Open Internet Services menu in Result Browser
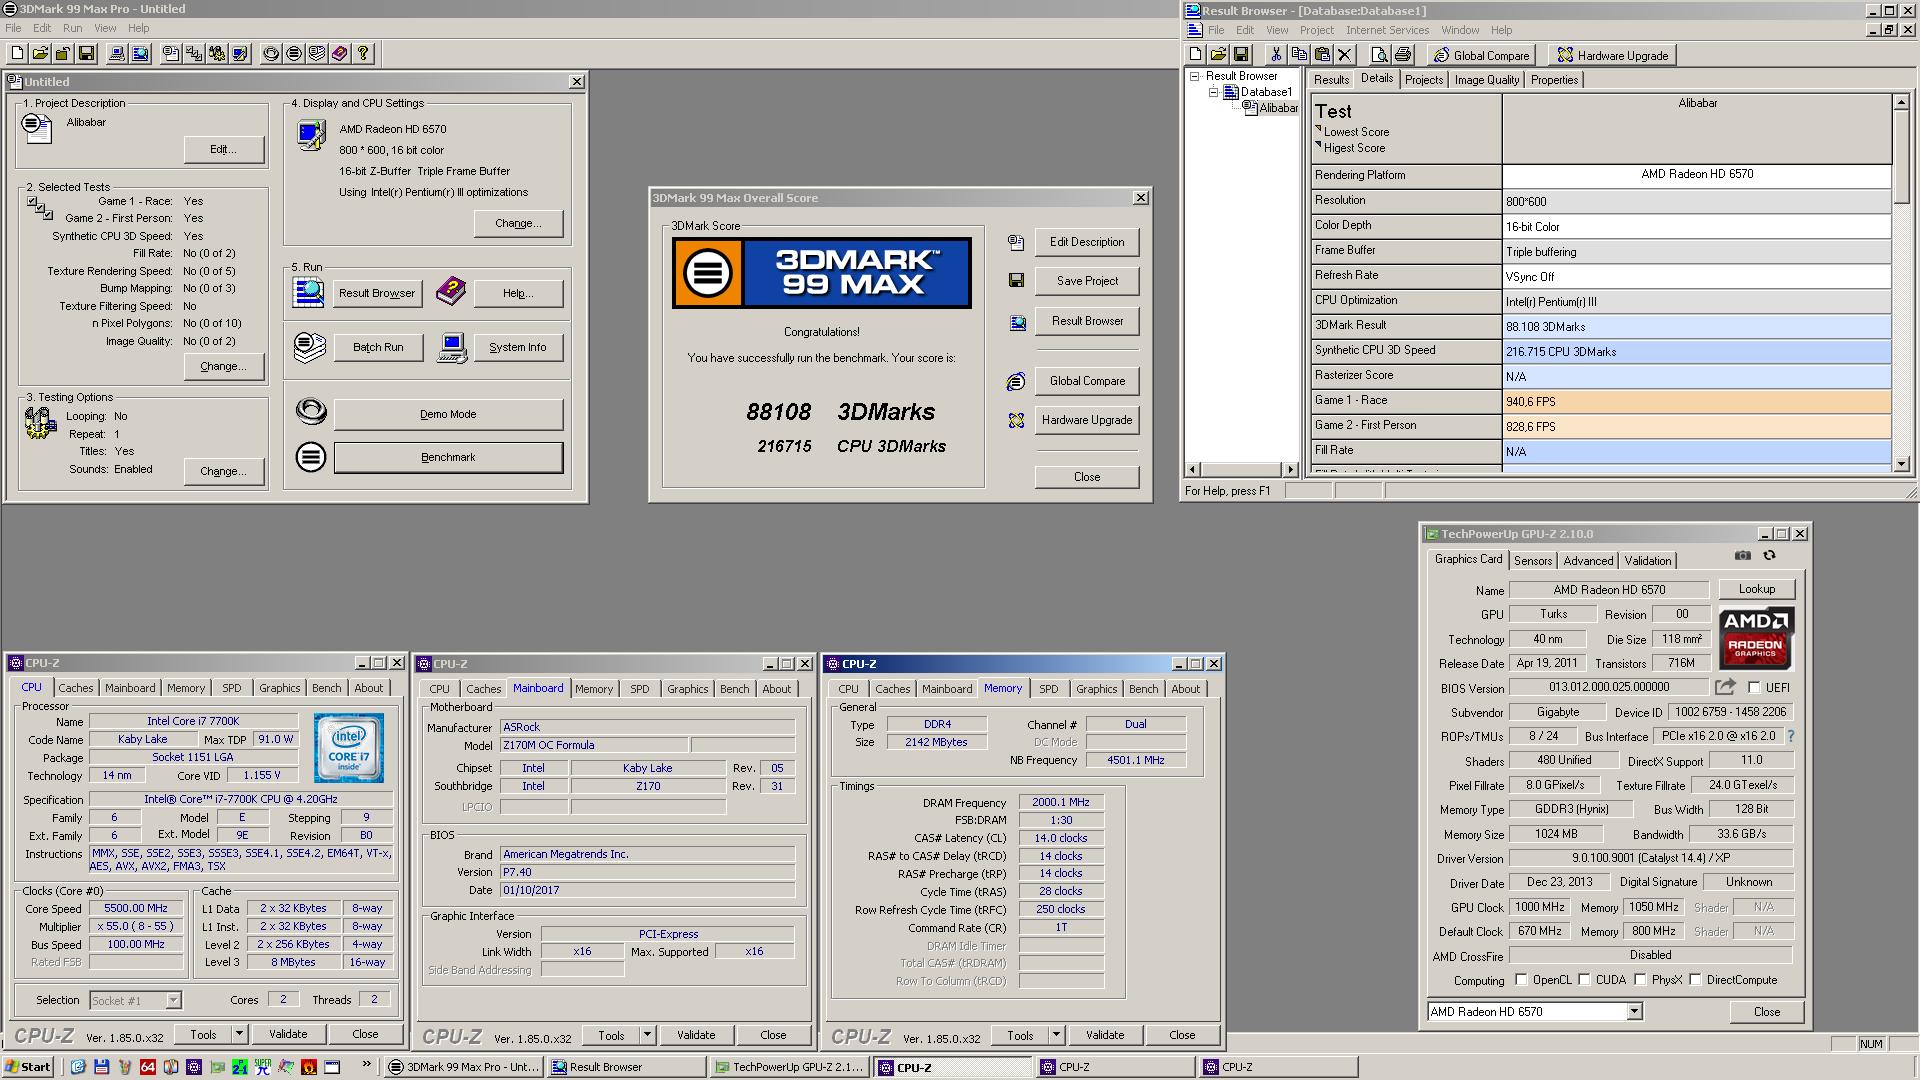This screenshot has width=1920, height=1080. tap(1387, 30)
